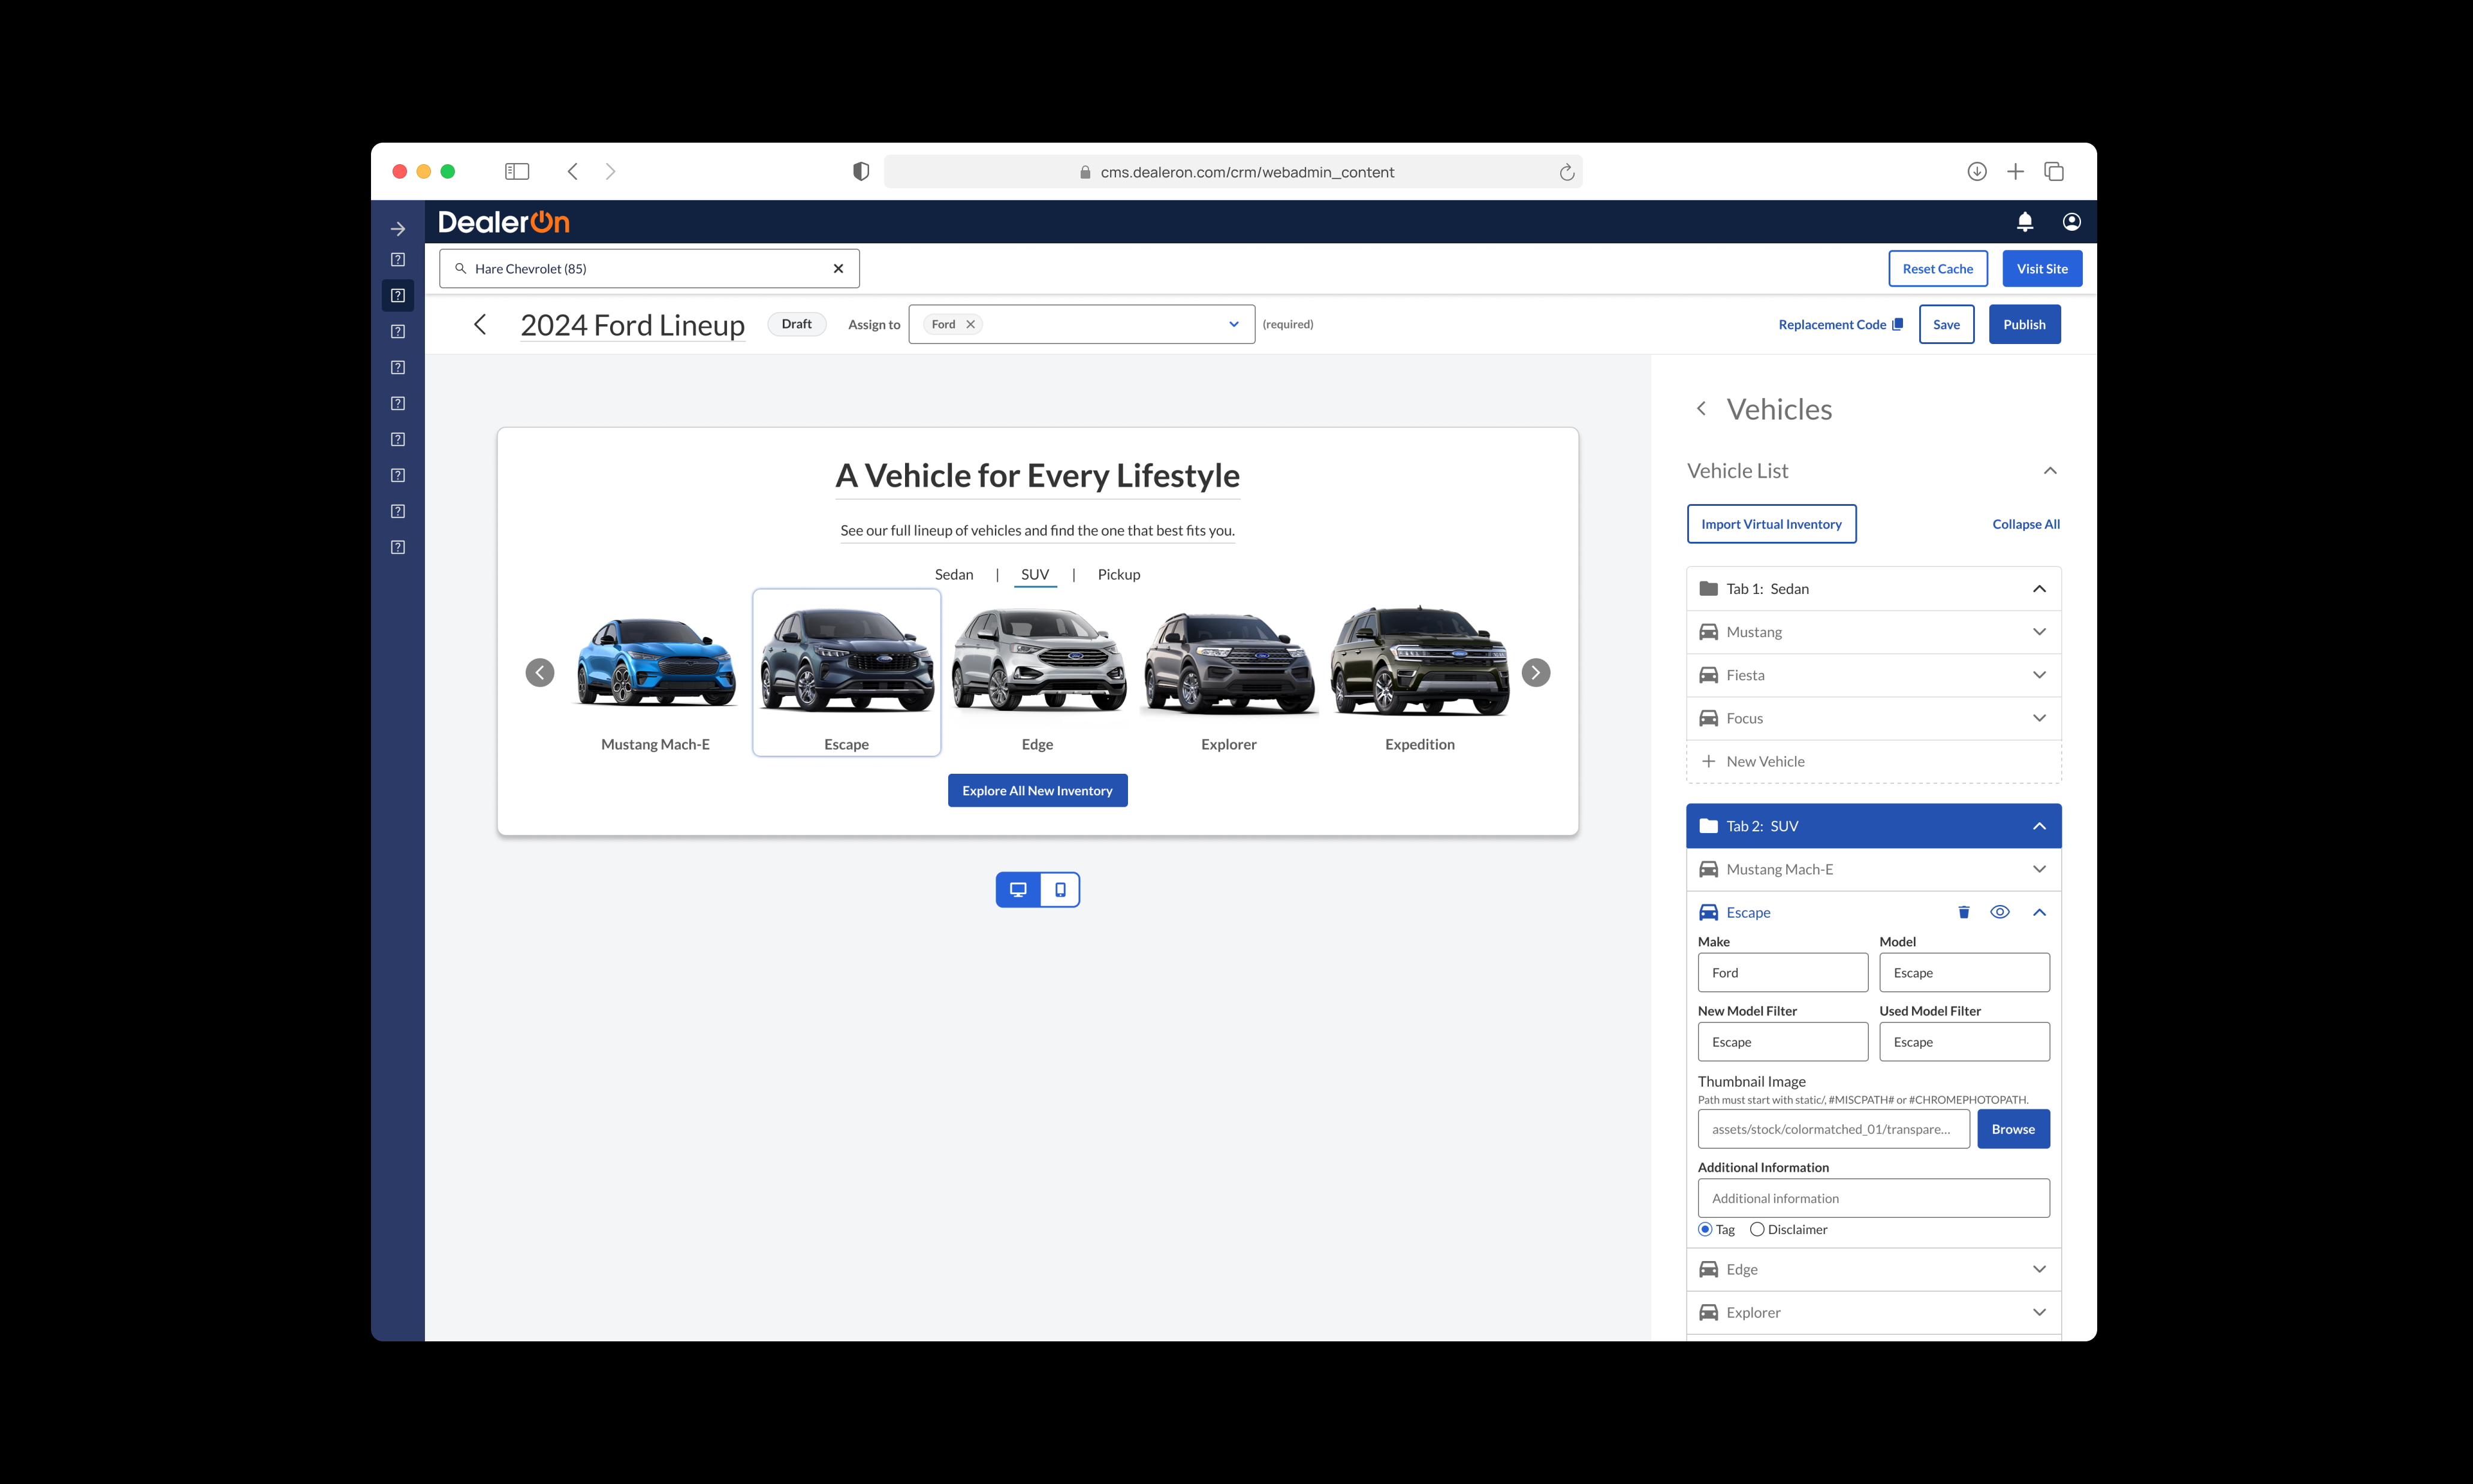Image resolution: width=2473 pixels, height=1484 pixels.
Task: Edit the 2024 Ford Lineup title
Action: click(632, 325)
